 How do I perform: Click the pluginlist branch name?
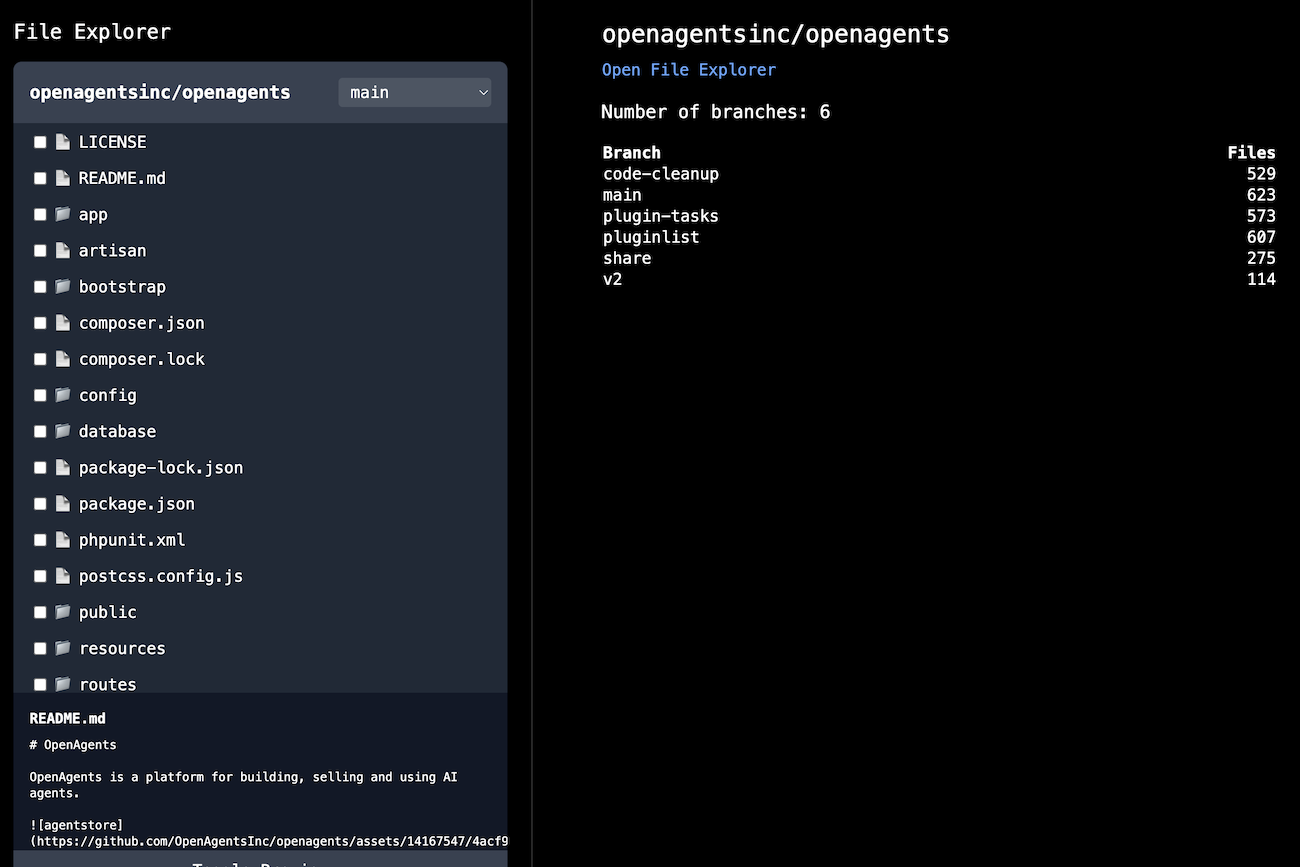pos(651,237)
